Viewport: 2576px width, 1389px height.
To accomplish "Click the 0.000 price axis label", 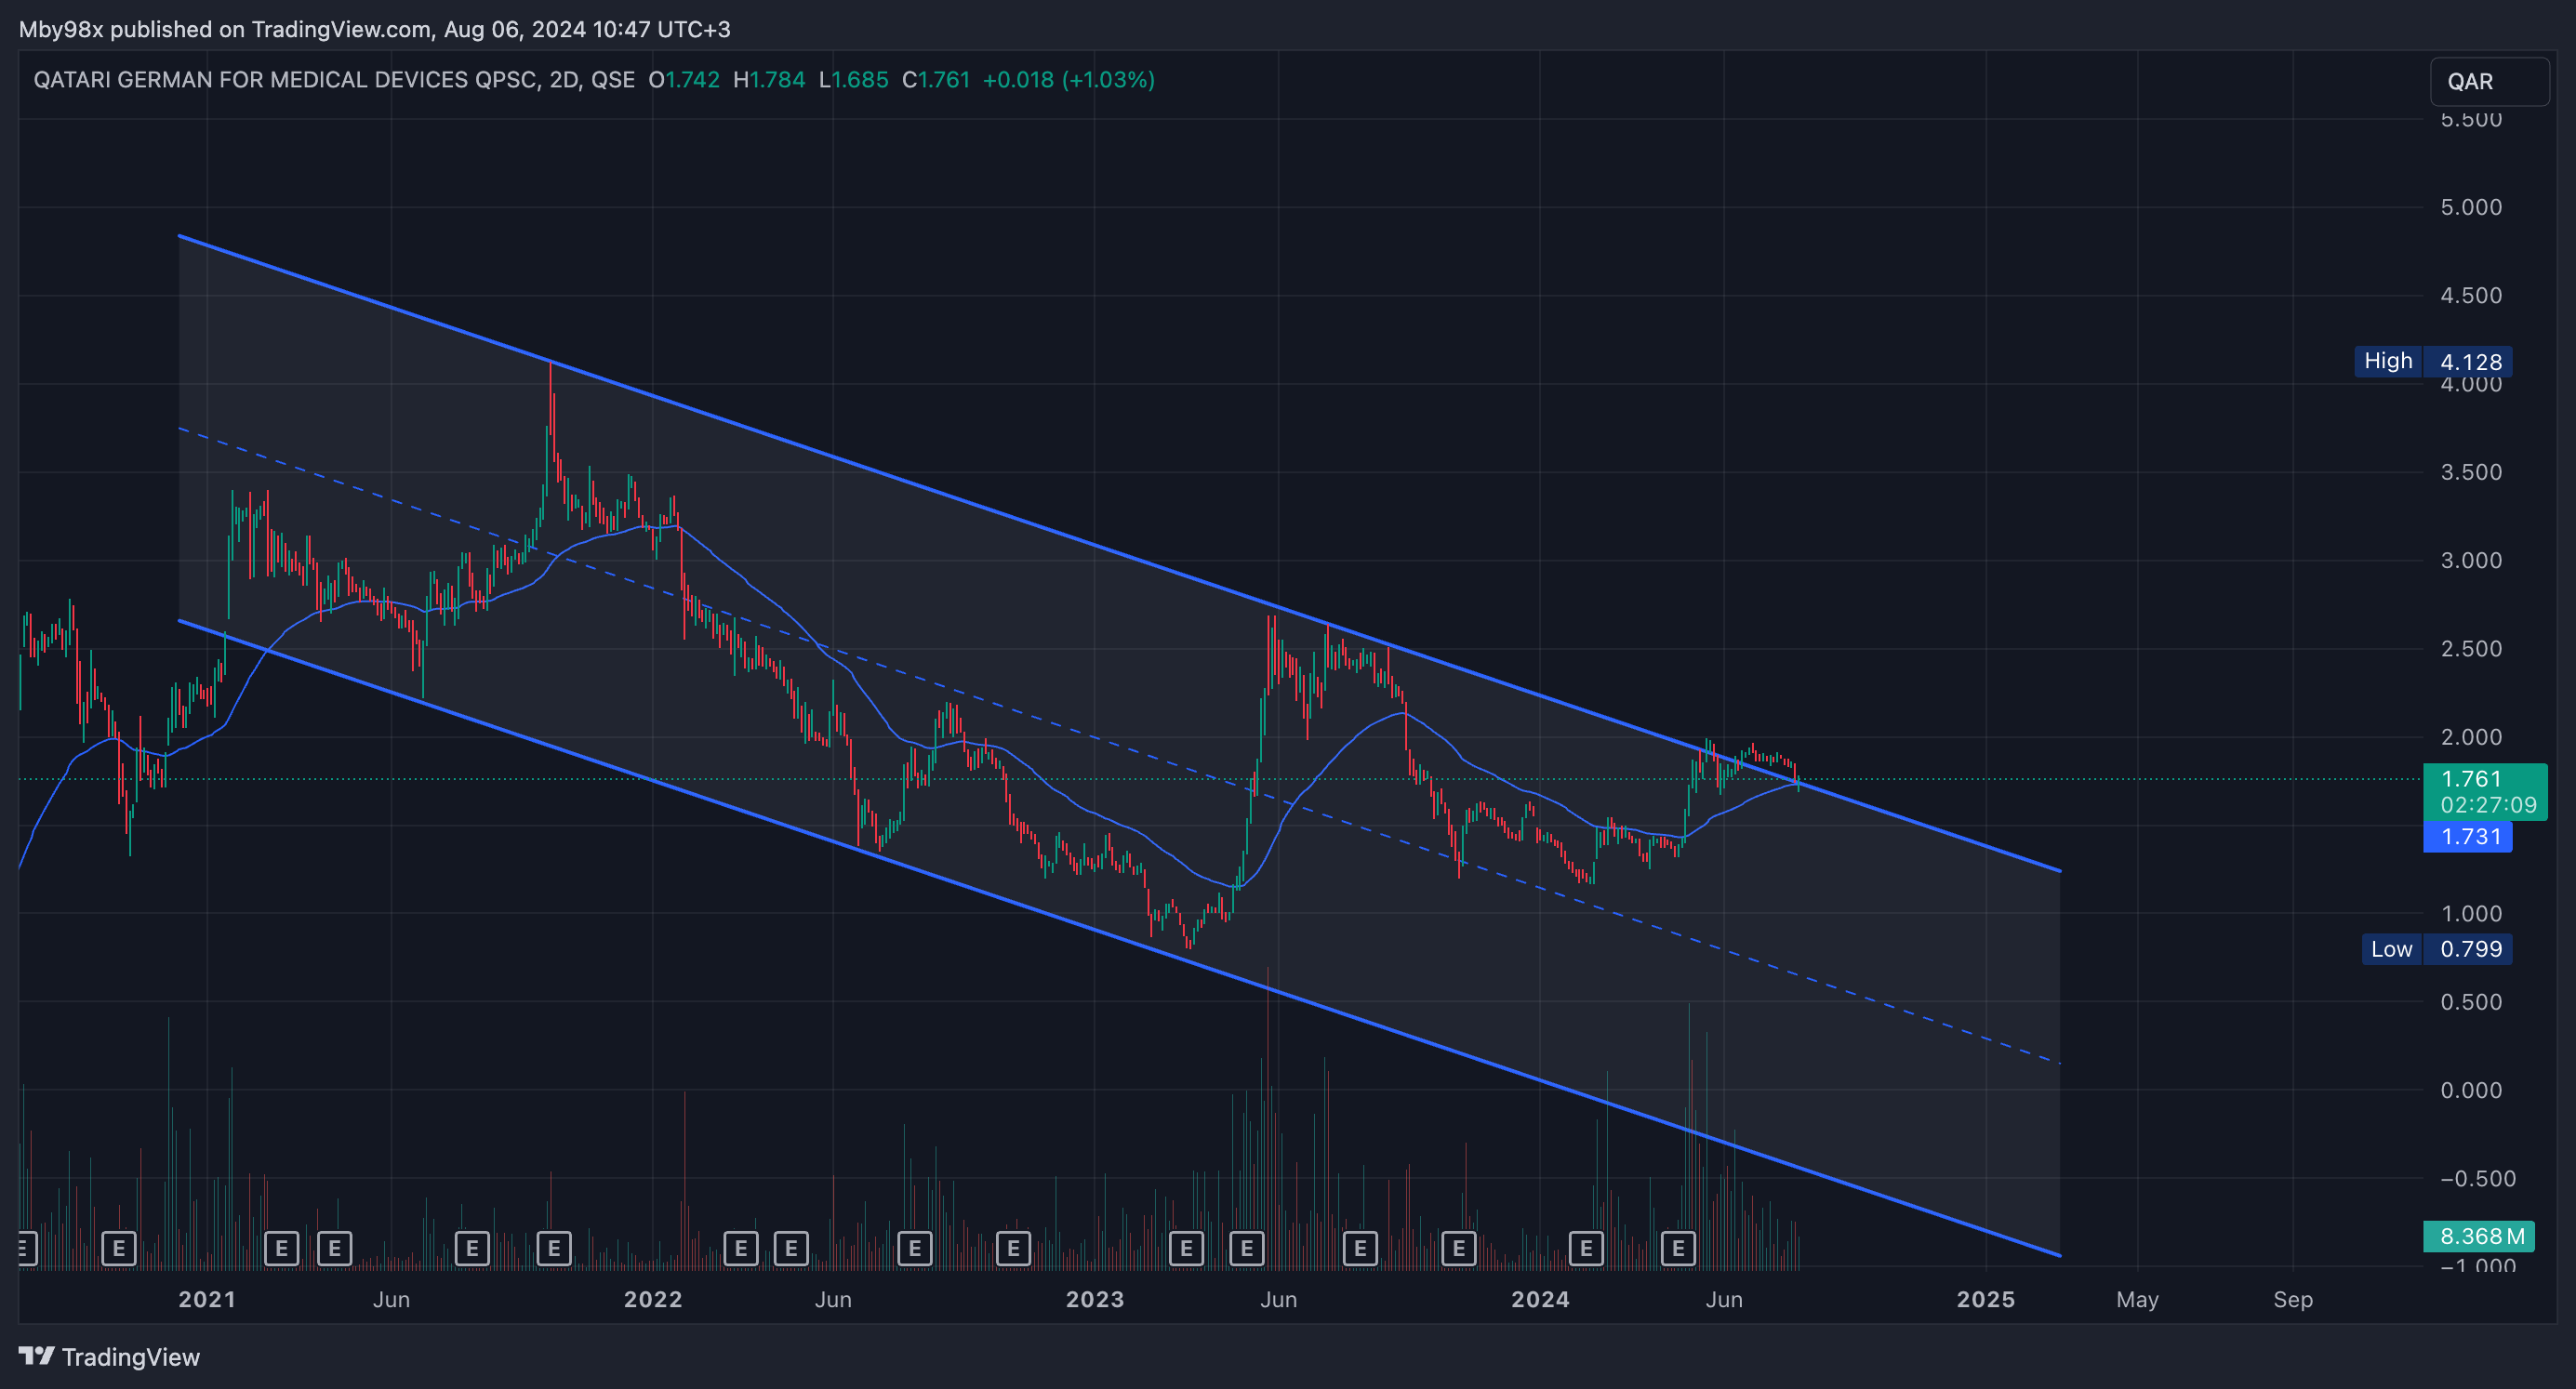I will pos(2471,1090).
